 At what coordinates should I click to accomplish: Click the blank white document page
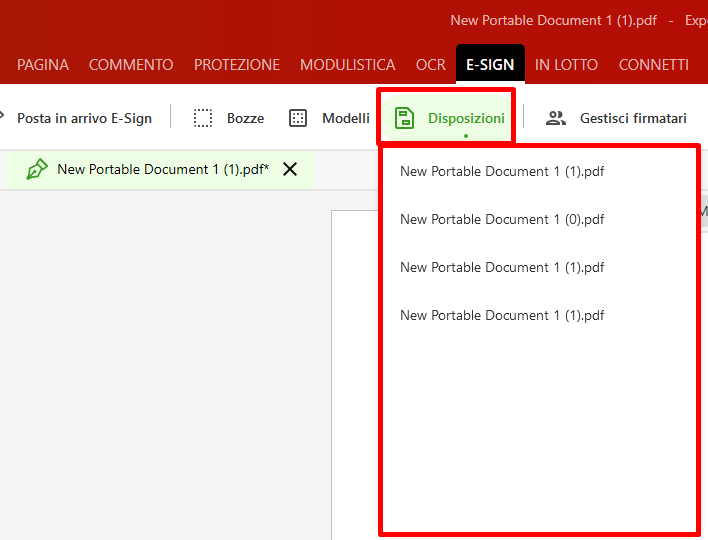[355, 380]
